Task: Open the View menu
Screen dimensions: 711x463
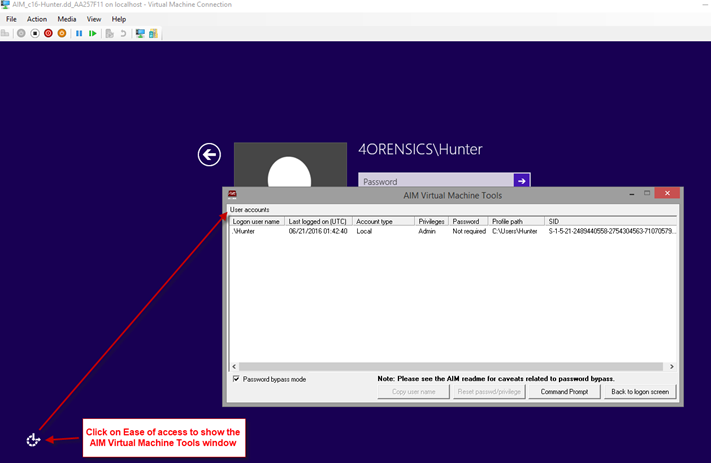Action: coord(94,19)
